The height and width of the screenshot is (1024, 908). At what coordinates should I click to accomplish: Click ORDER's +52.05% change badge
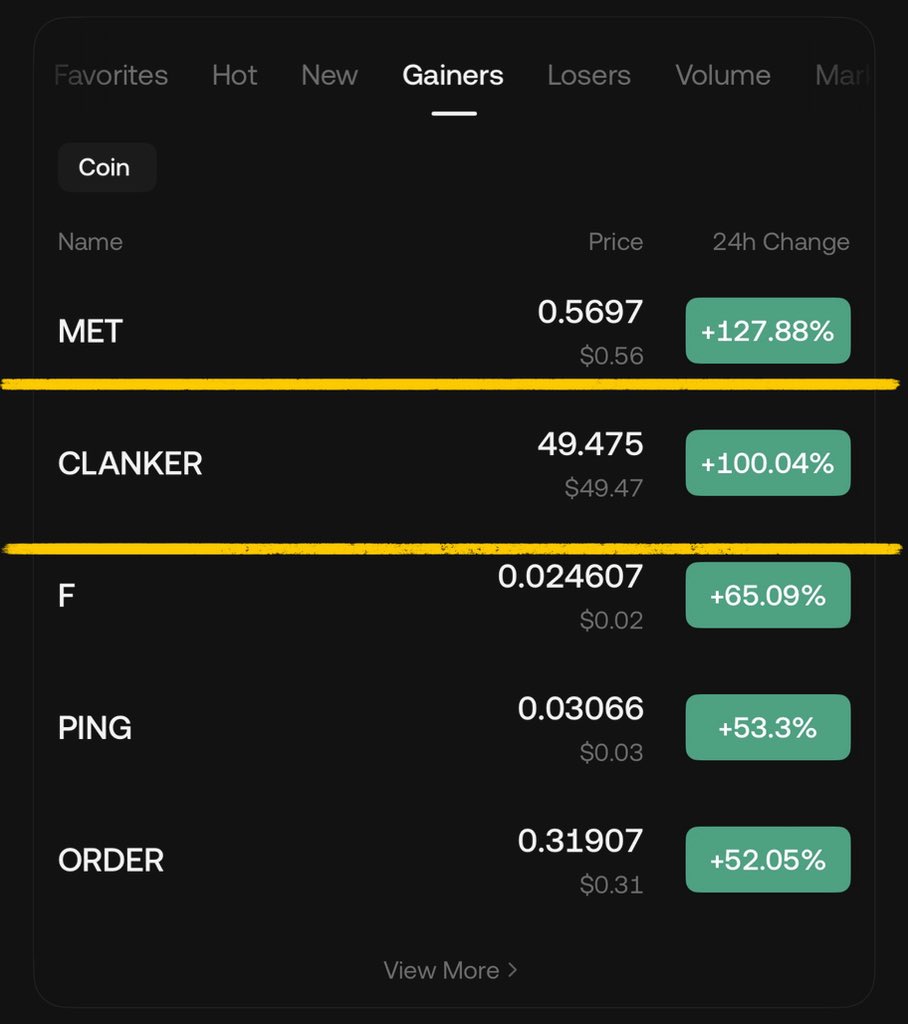click(767, 860)
